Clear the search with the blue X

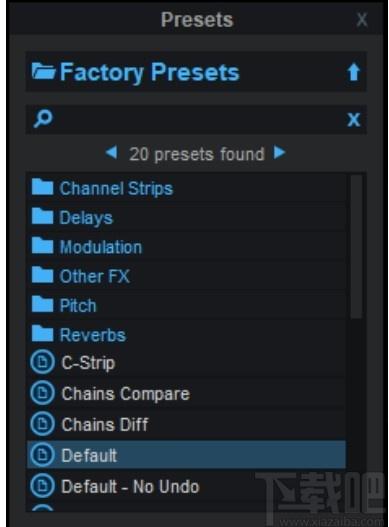tap(353, 120)
